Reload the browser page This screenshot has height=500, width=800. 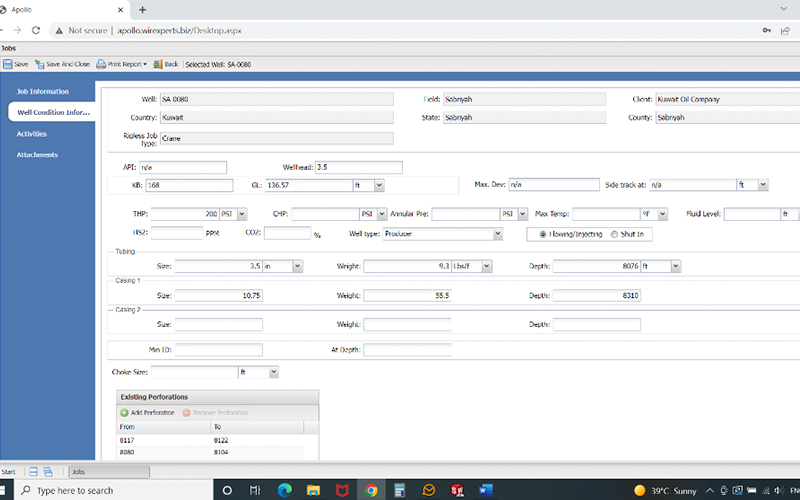(x=36, y=31)
